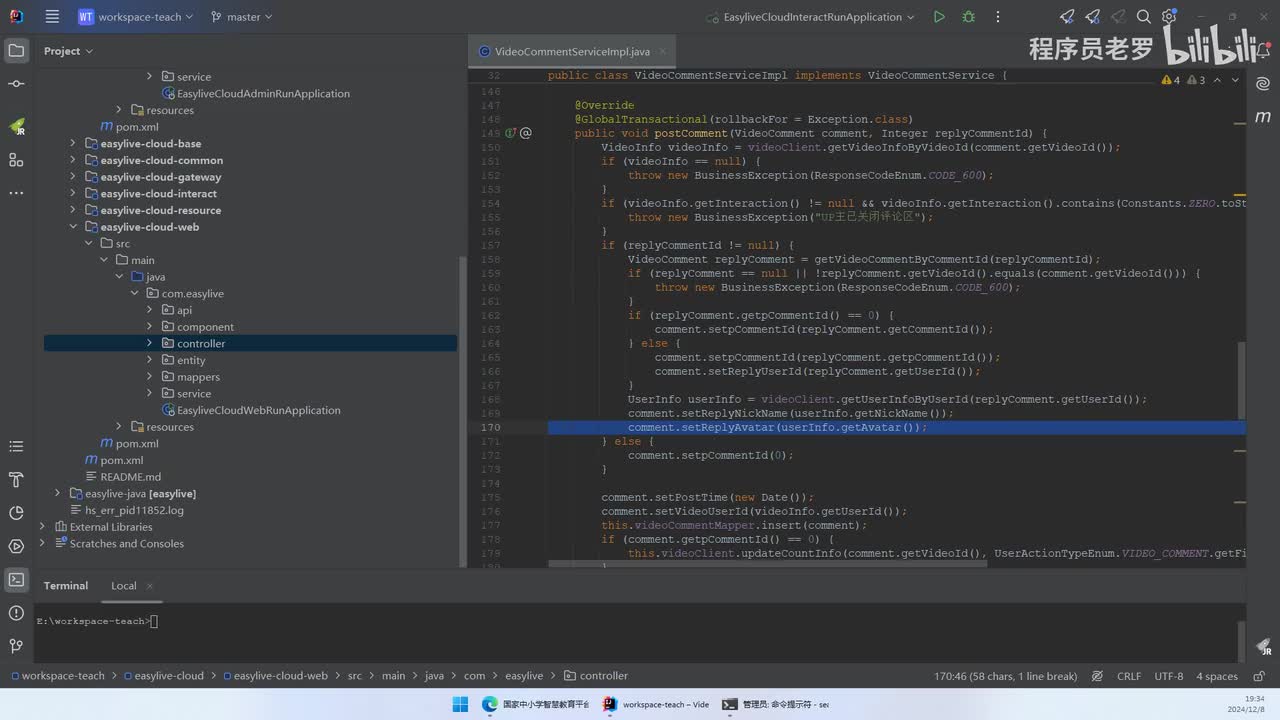Expand the easylive-cloud-interact module
The image size is (1280, 720).
coord(73,194)
